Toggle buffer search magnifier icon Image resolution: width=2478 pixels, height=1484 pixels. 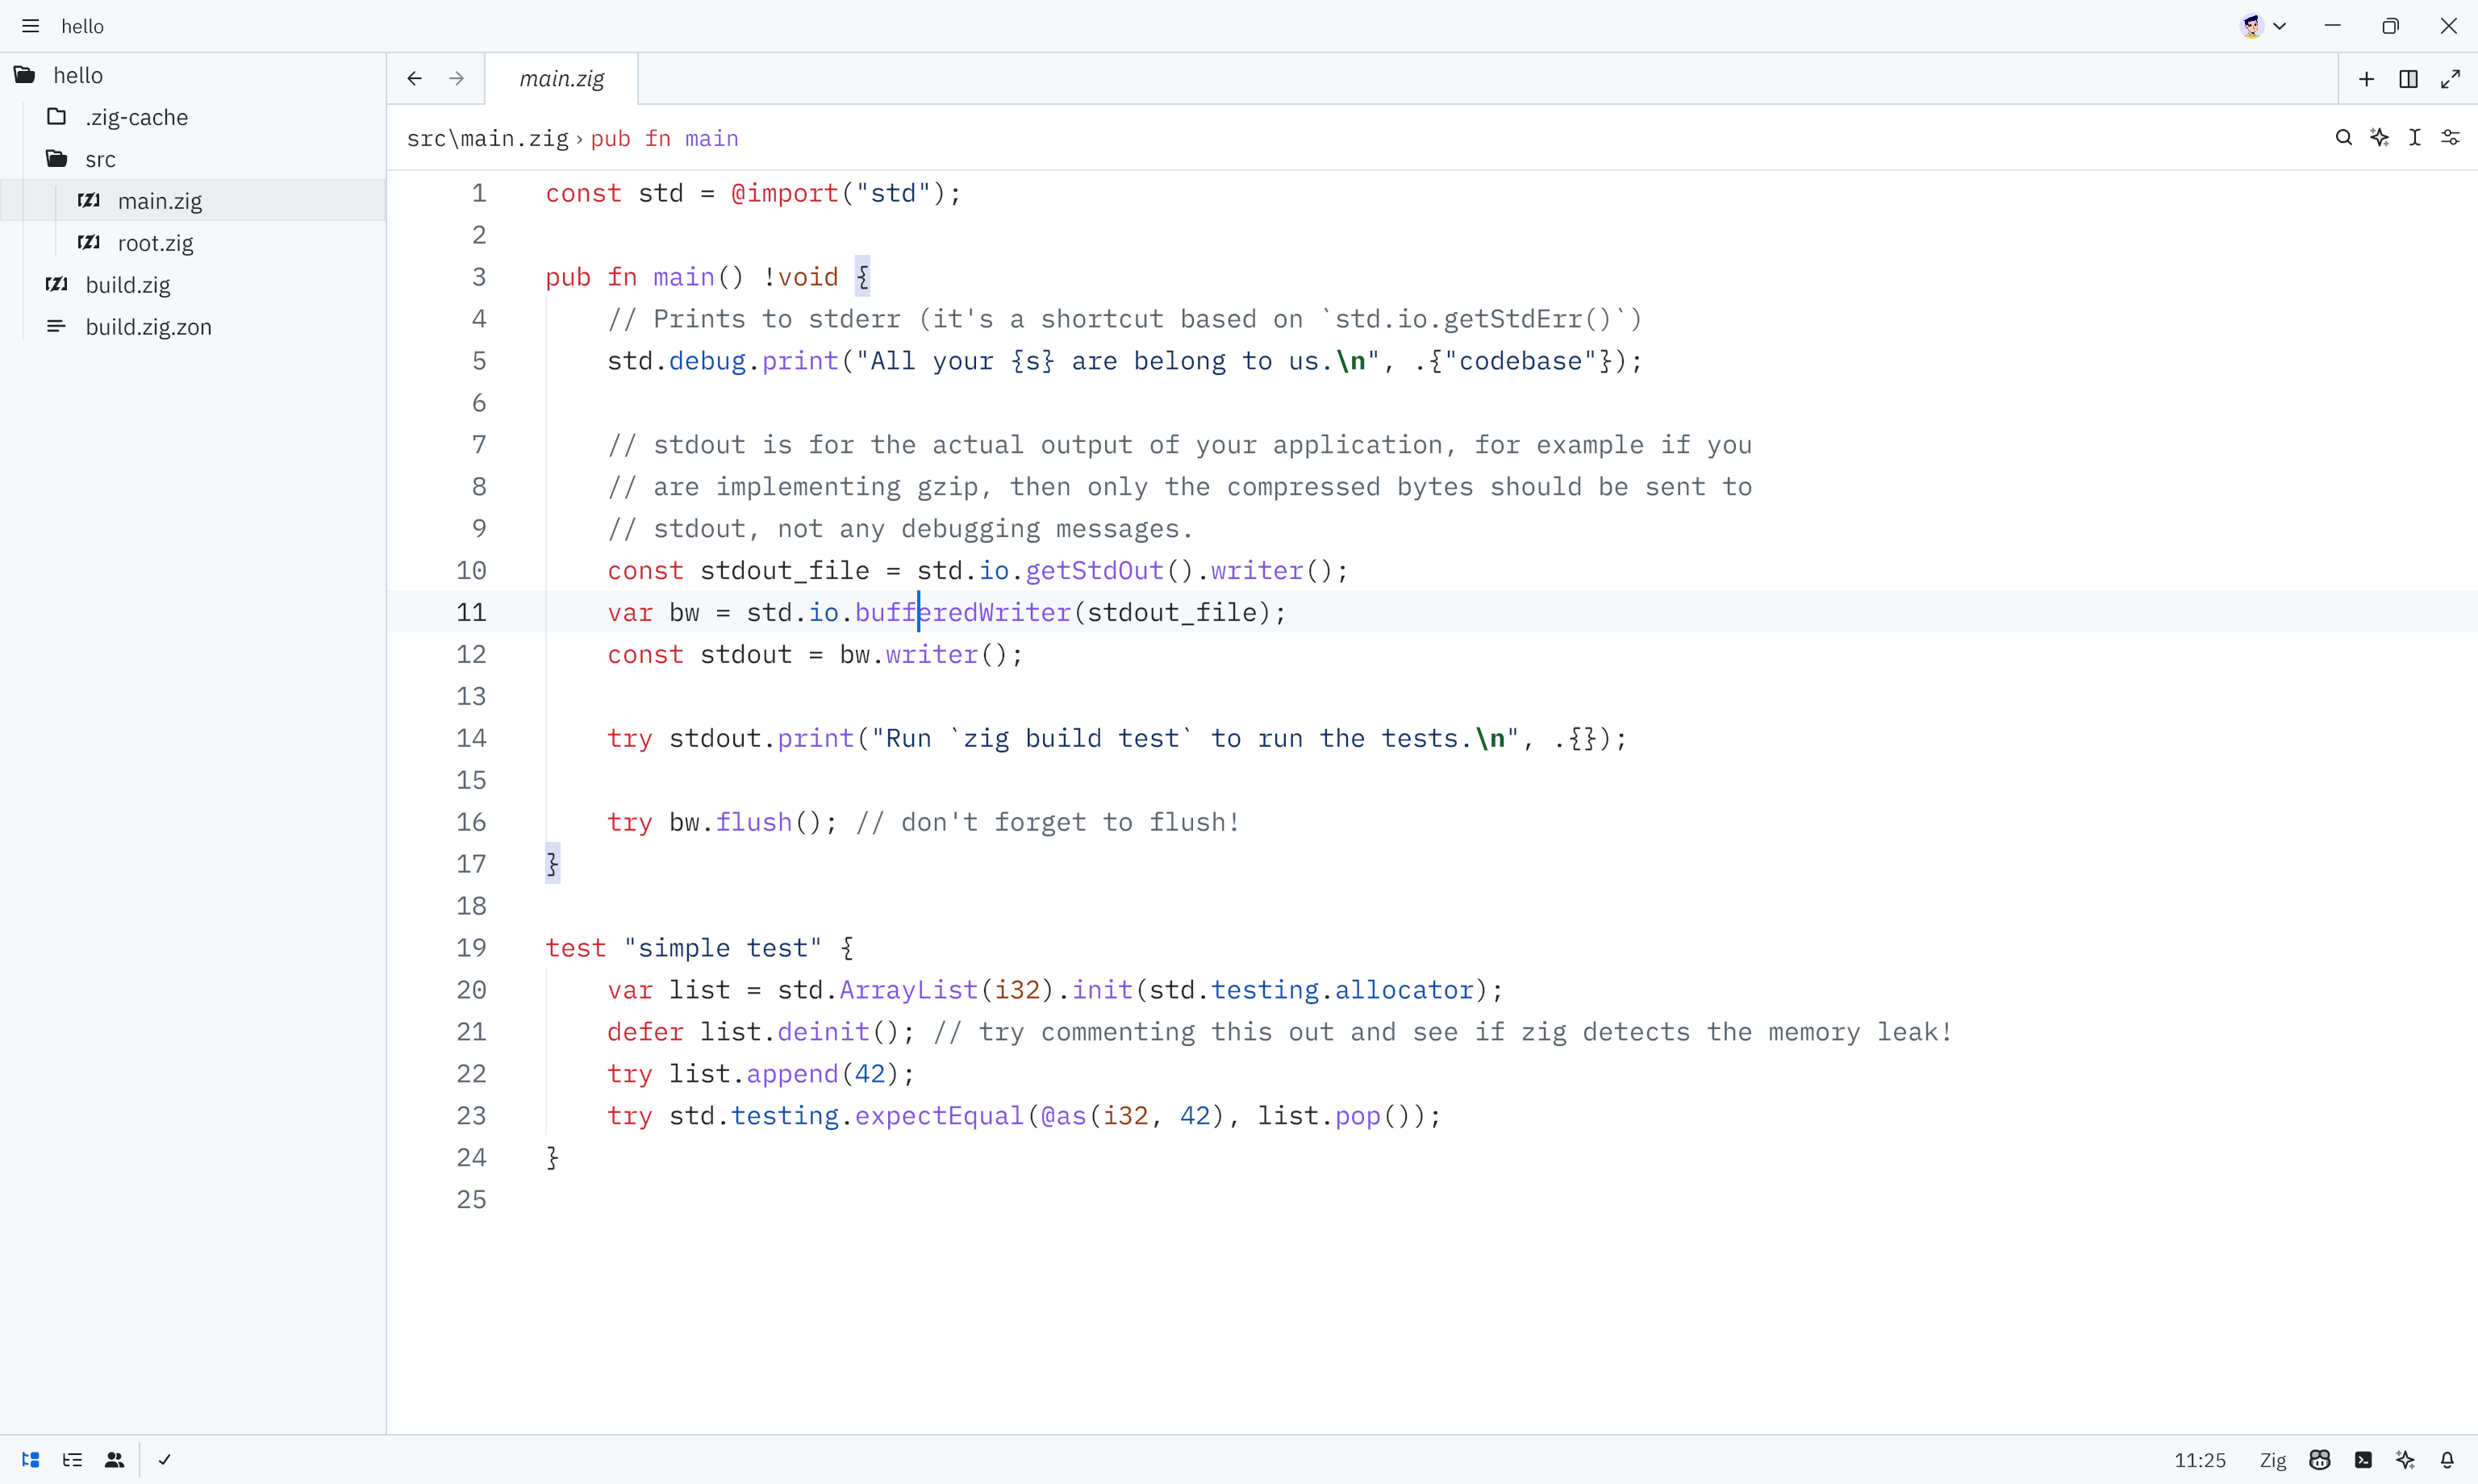2343,138
